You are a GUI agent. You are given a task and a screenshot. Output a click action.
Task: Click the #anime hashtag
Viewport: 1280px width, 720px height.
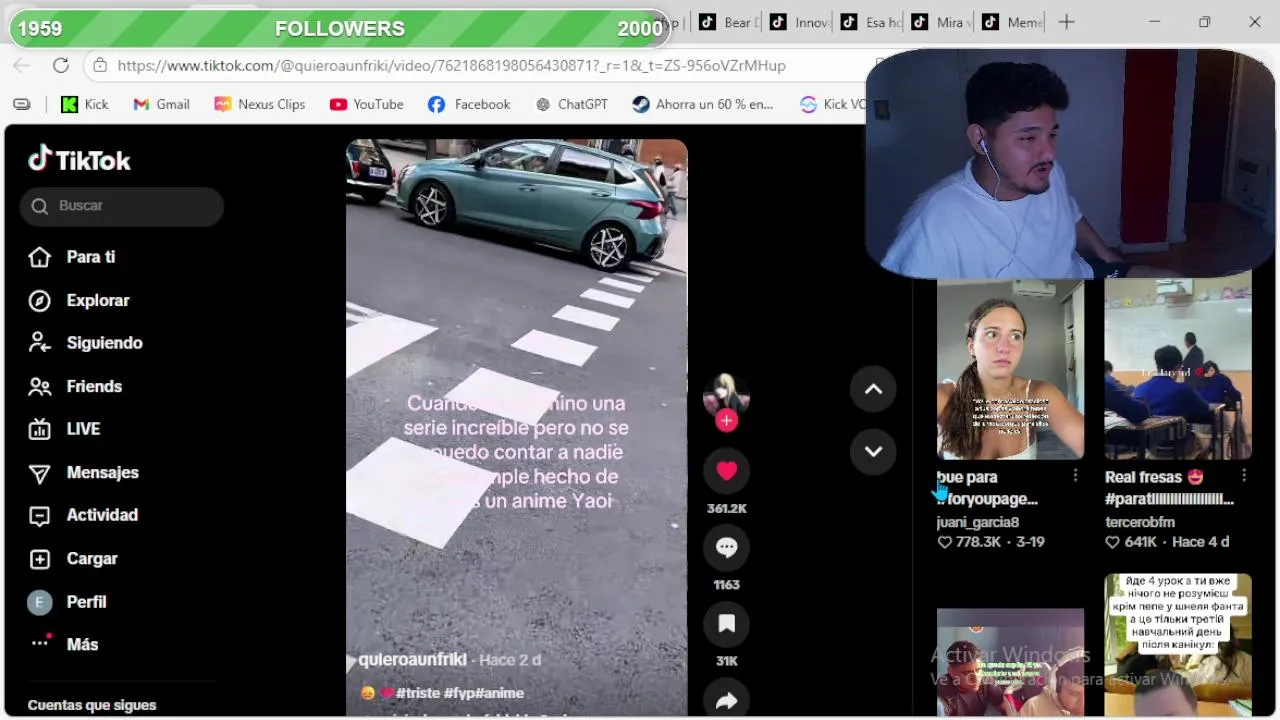coord(499,693)
